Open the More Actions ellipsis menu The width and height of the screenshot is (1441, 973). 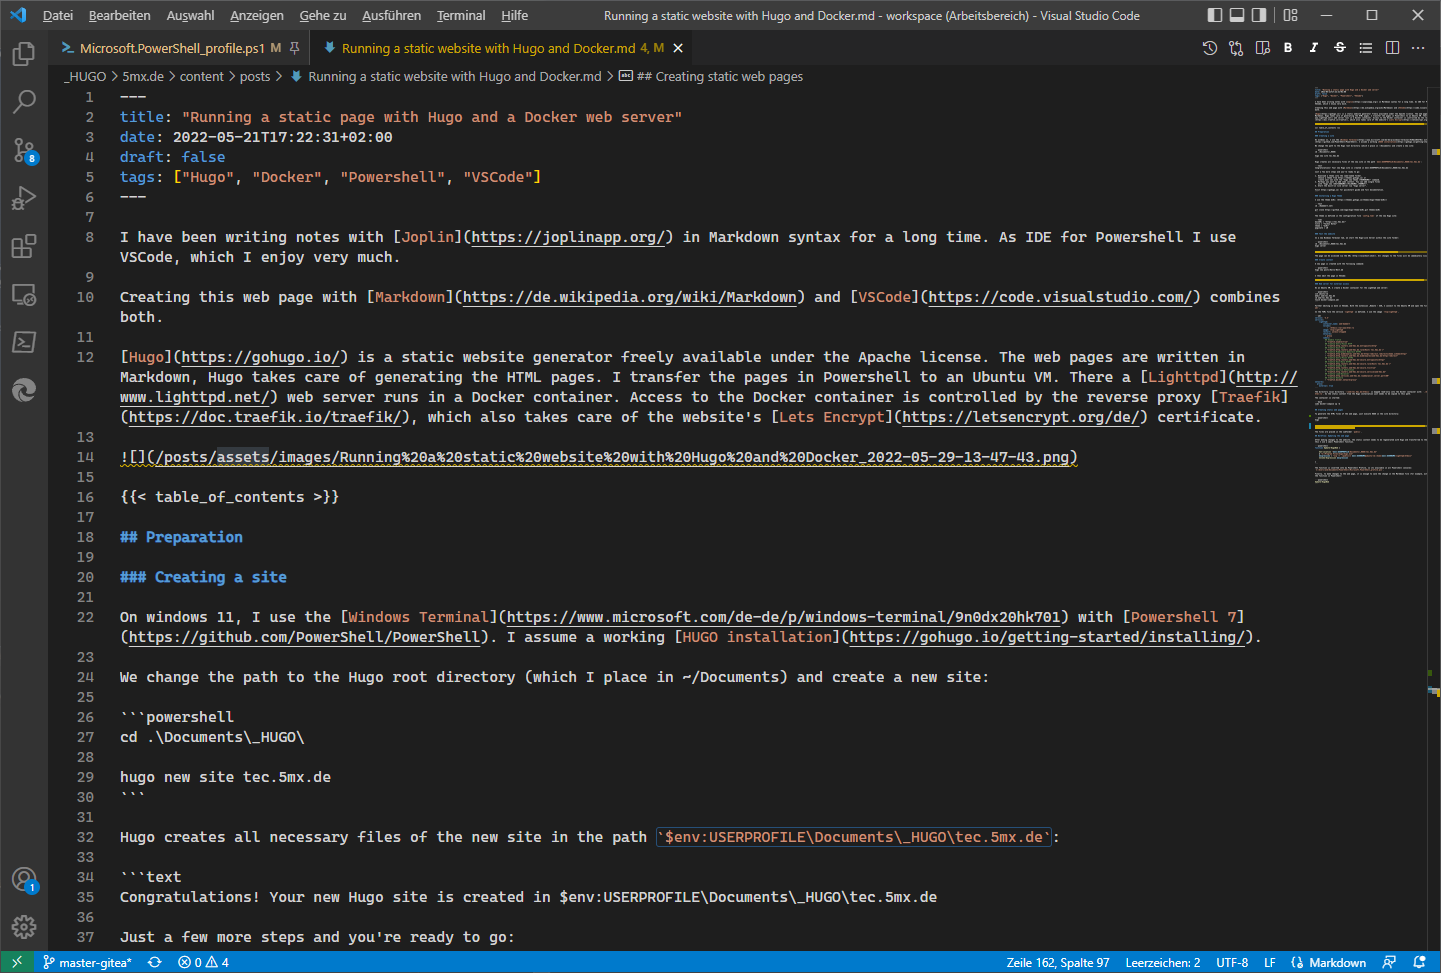pos(1418,48)
